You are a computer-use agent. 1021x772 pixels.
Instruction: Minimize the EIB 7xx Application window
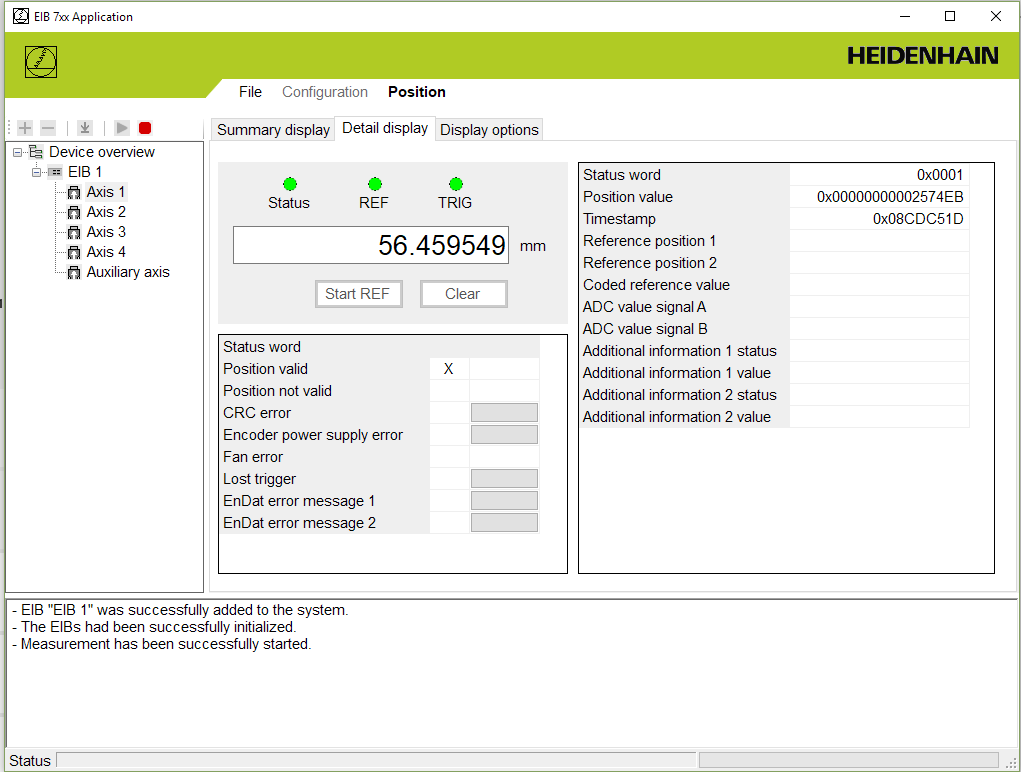tap(904, 16)
